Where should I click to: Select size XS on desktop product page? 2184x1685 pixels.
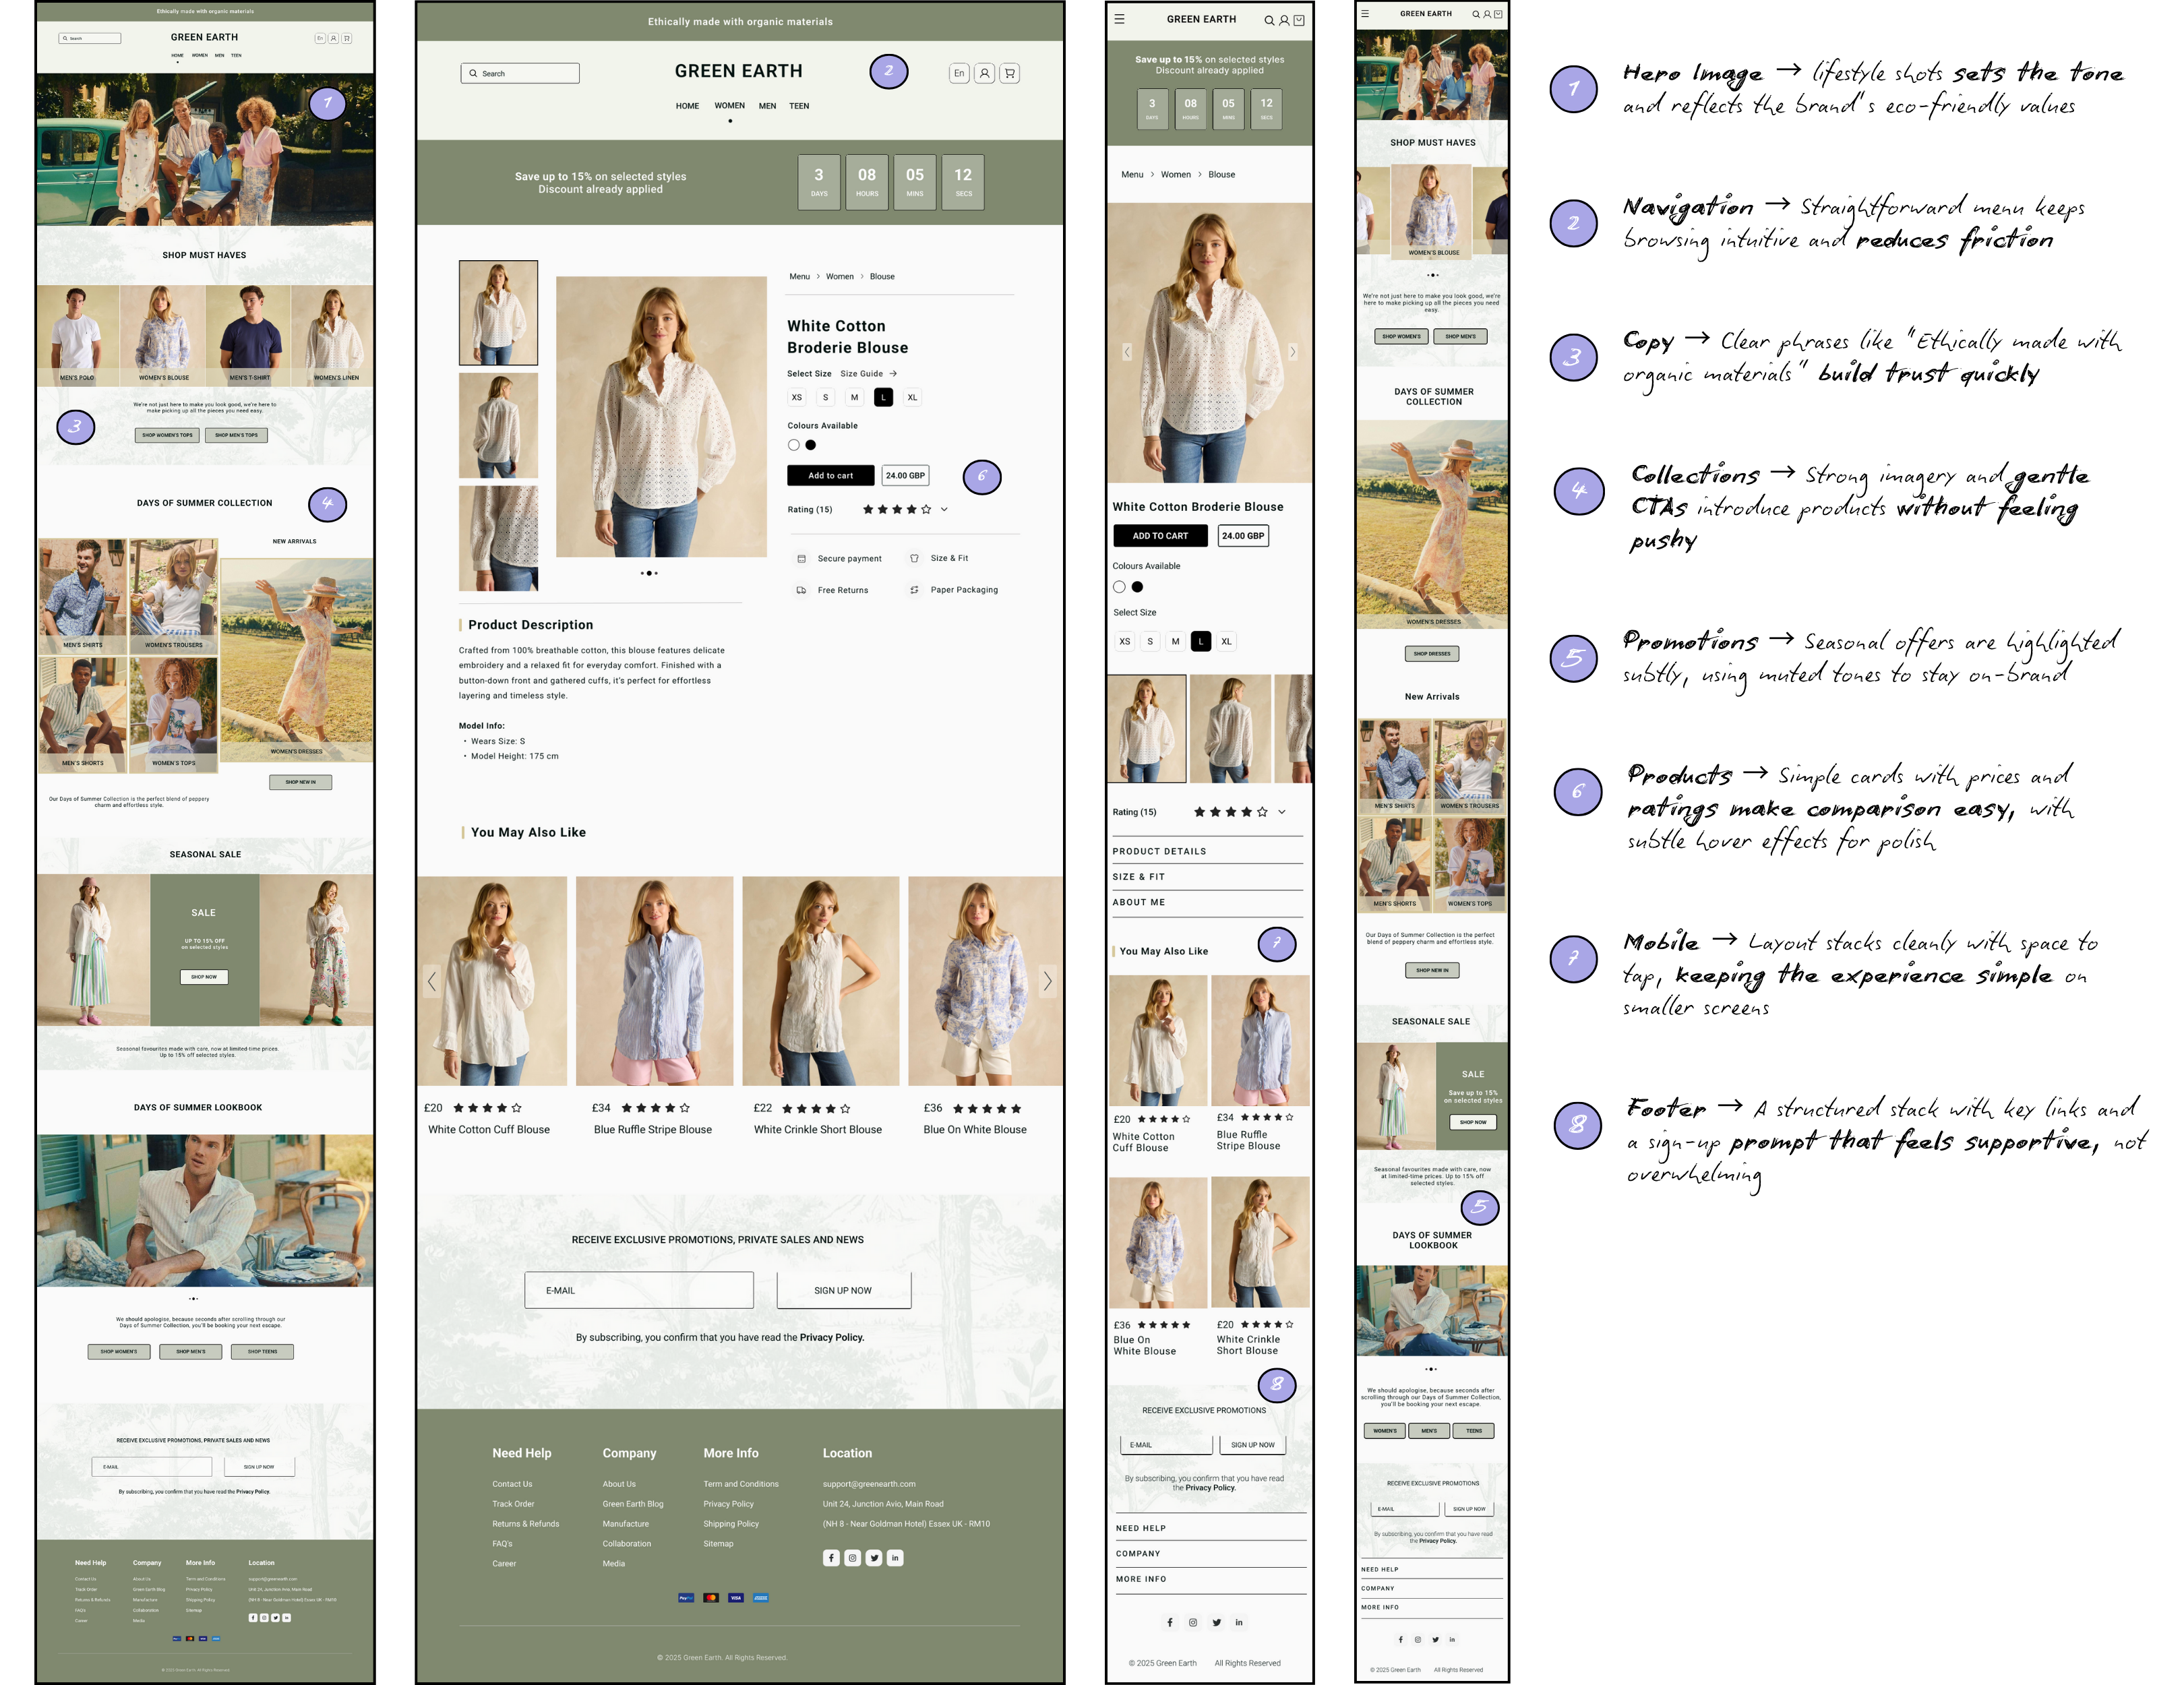(796, 397)
